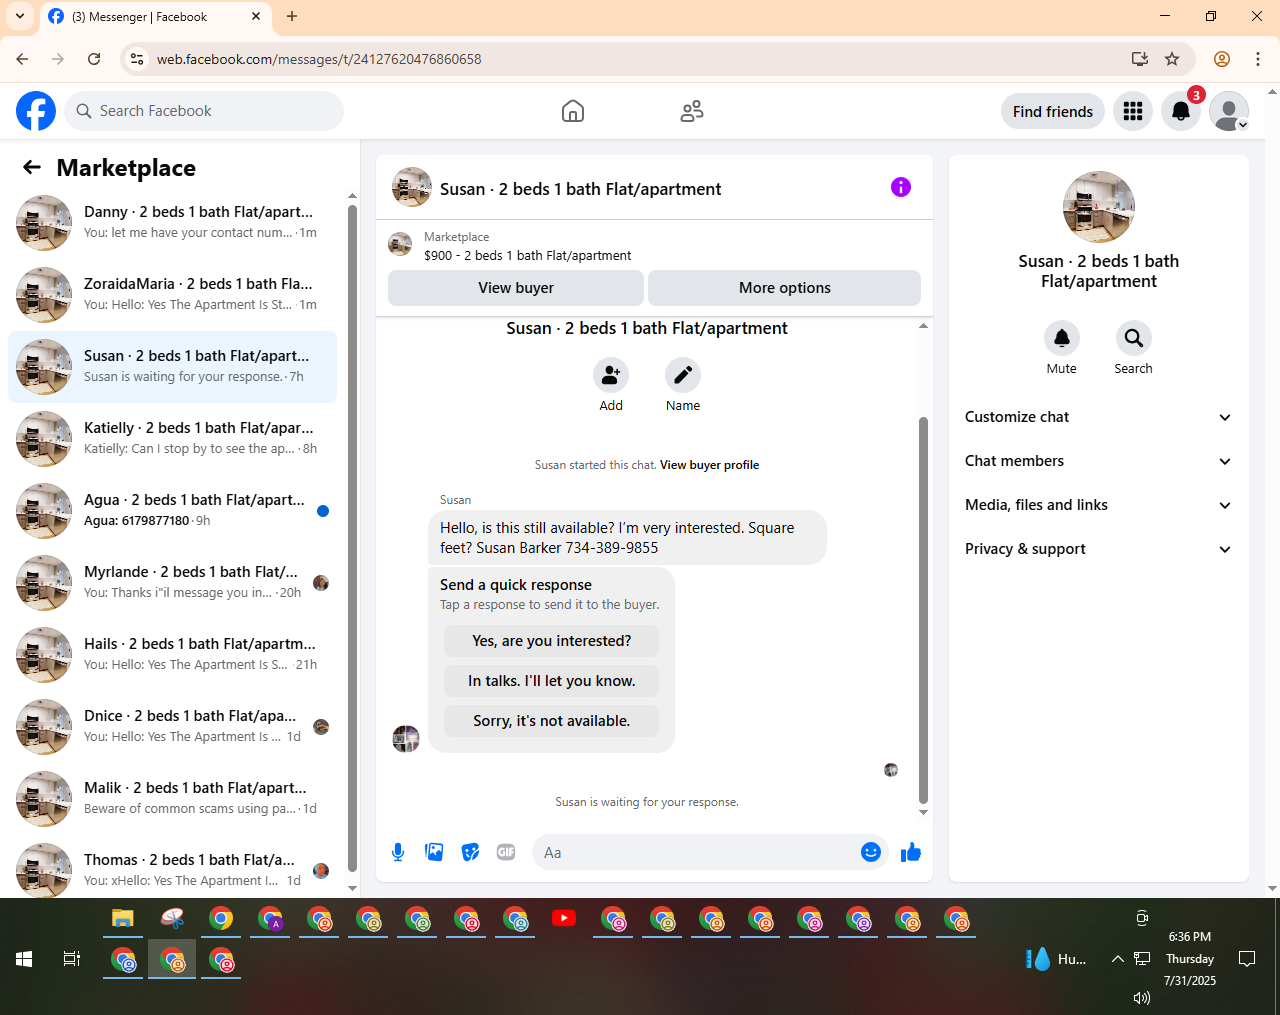The width and height of the screenshot is (1280, 1015).
Task: Record a voice clip with microphone icon
Action: (398, 852)
